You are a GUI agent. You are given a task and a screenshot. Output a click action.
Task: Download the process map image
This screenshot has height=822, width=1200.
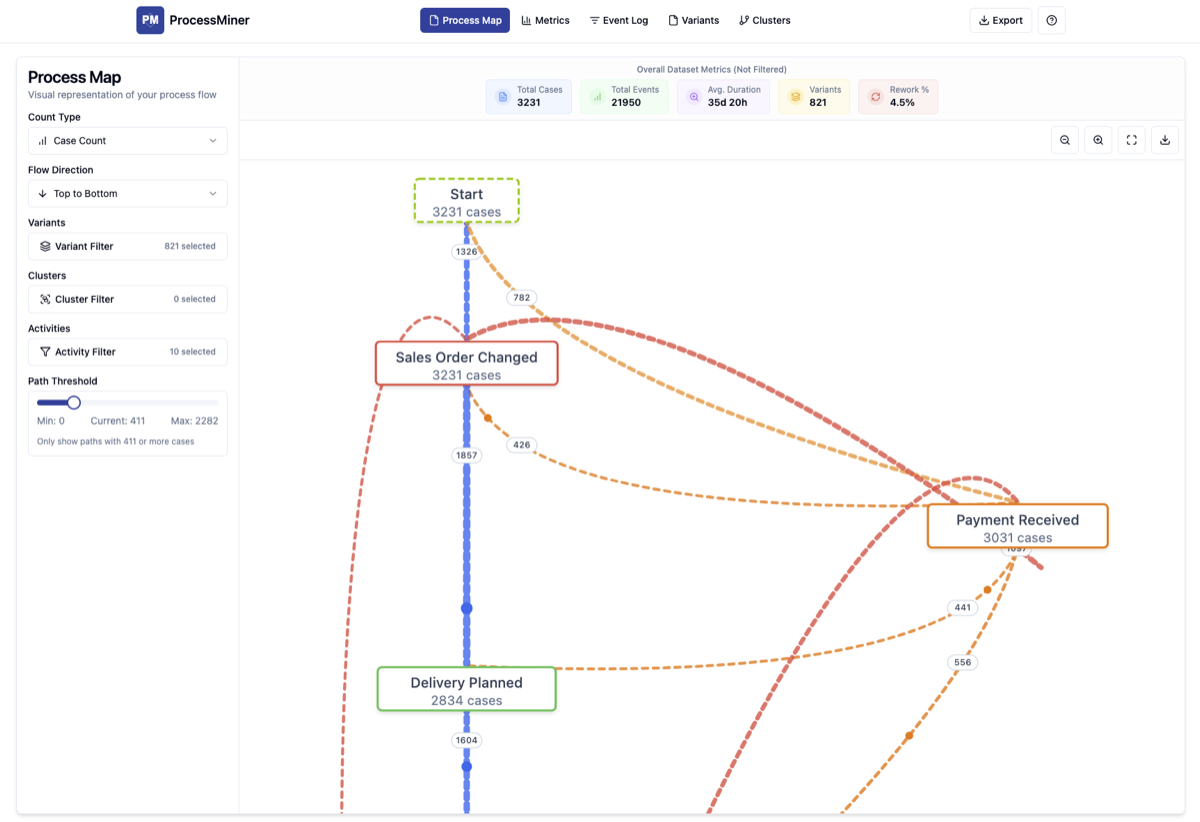pos(1165,140)
